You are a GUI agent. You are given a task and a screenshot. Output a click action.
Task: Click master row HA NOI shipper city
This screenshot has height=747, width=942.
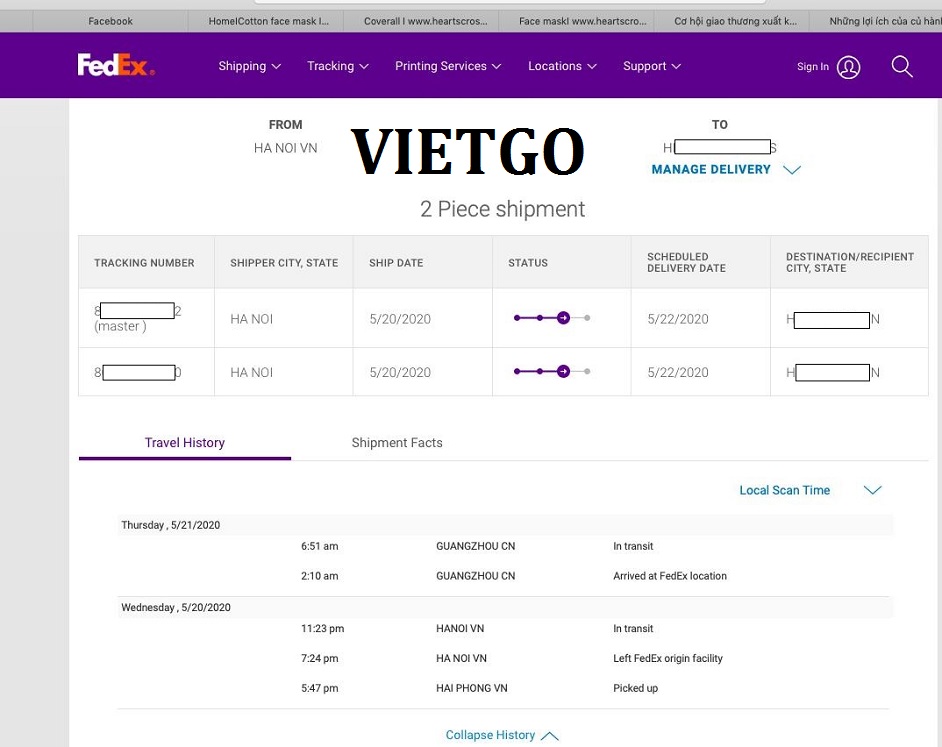point(252,319)
